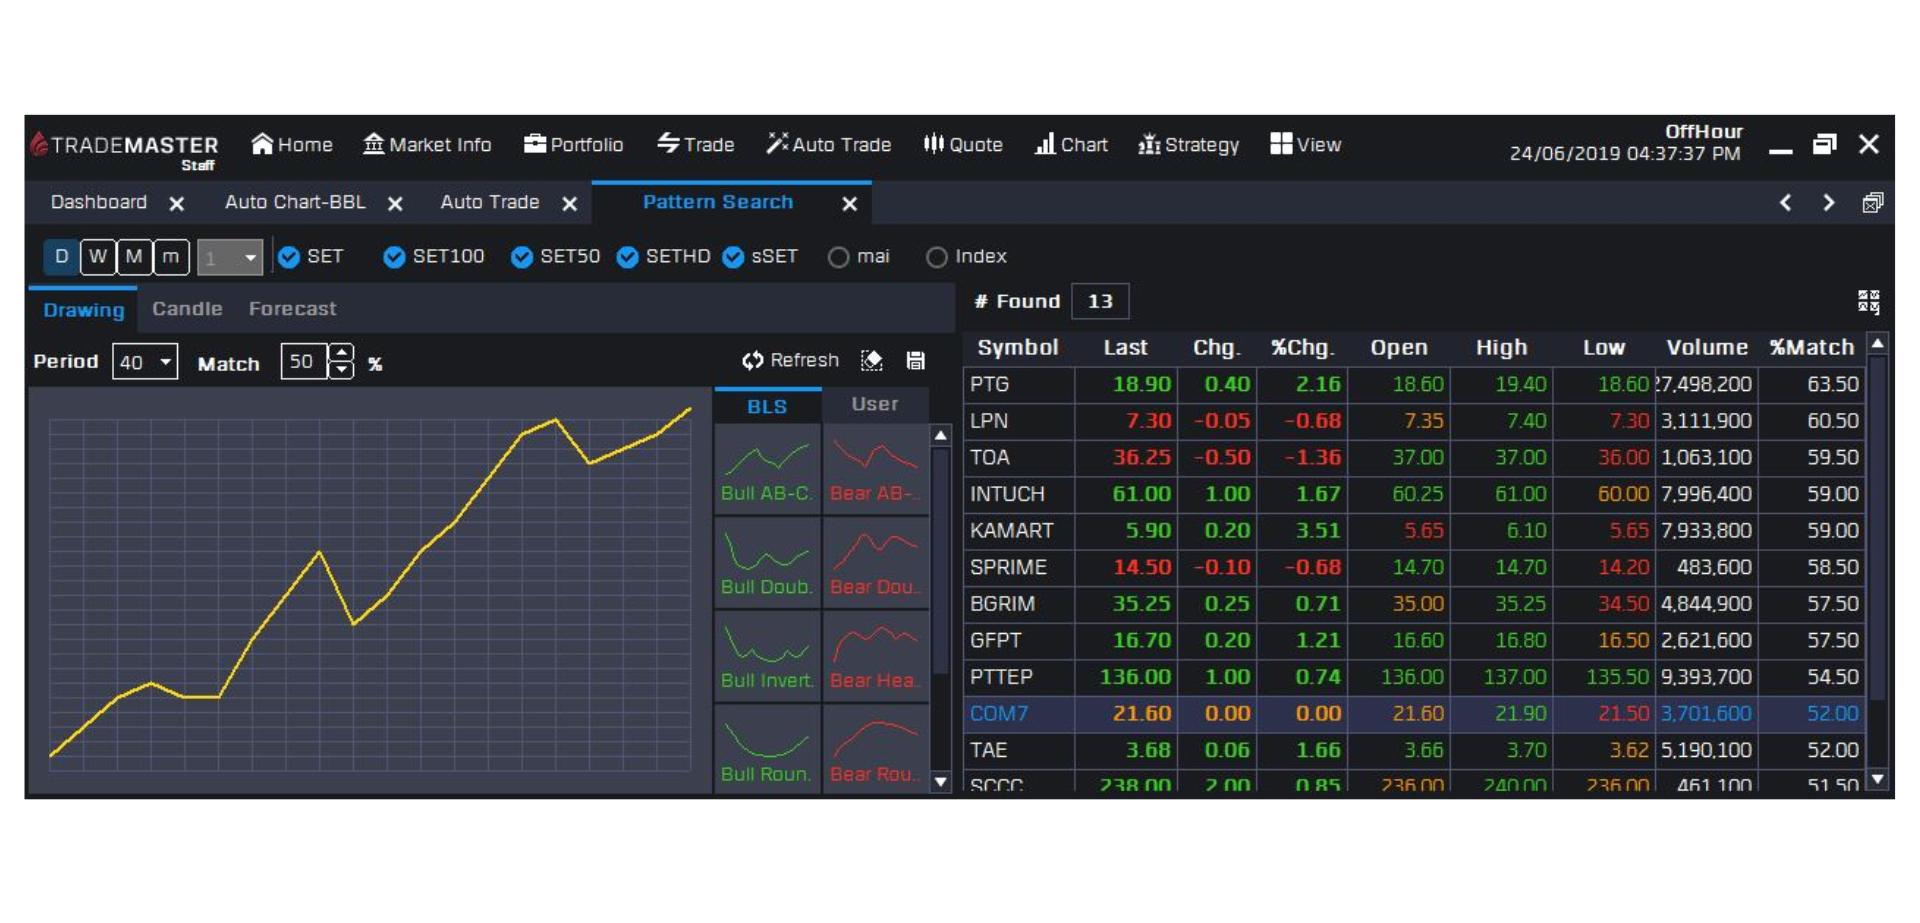Click results table scroll down arrow

(1878, 779)
